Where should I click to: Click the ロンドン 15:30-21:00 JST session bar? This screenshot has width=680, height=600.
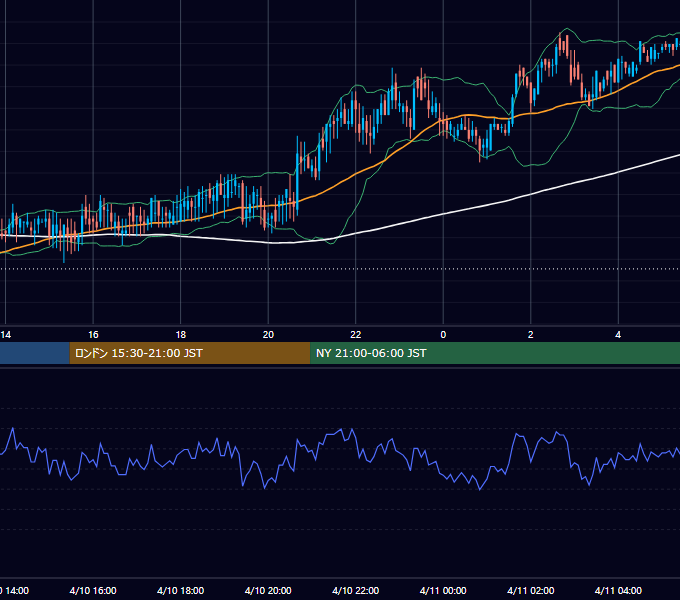(190, 353)
